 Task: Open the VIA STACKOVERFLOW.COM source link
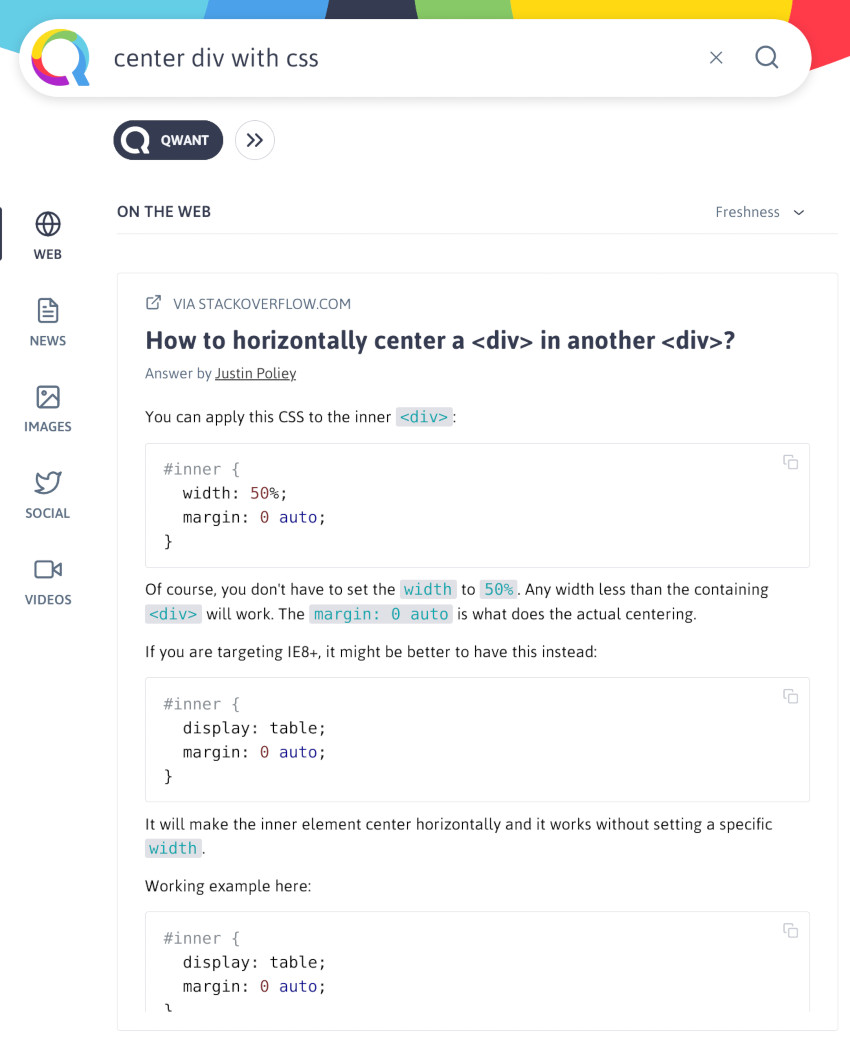(261, 304)
